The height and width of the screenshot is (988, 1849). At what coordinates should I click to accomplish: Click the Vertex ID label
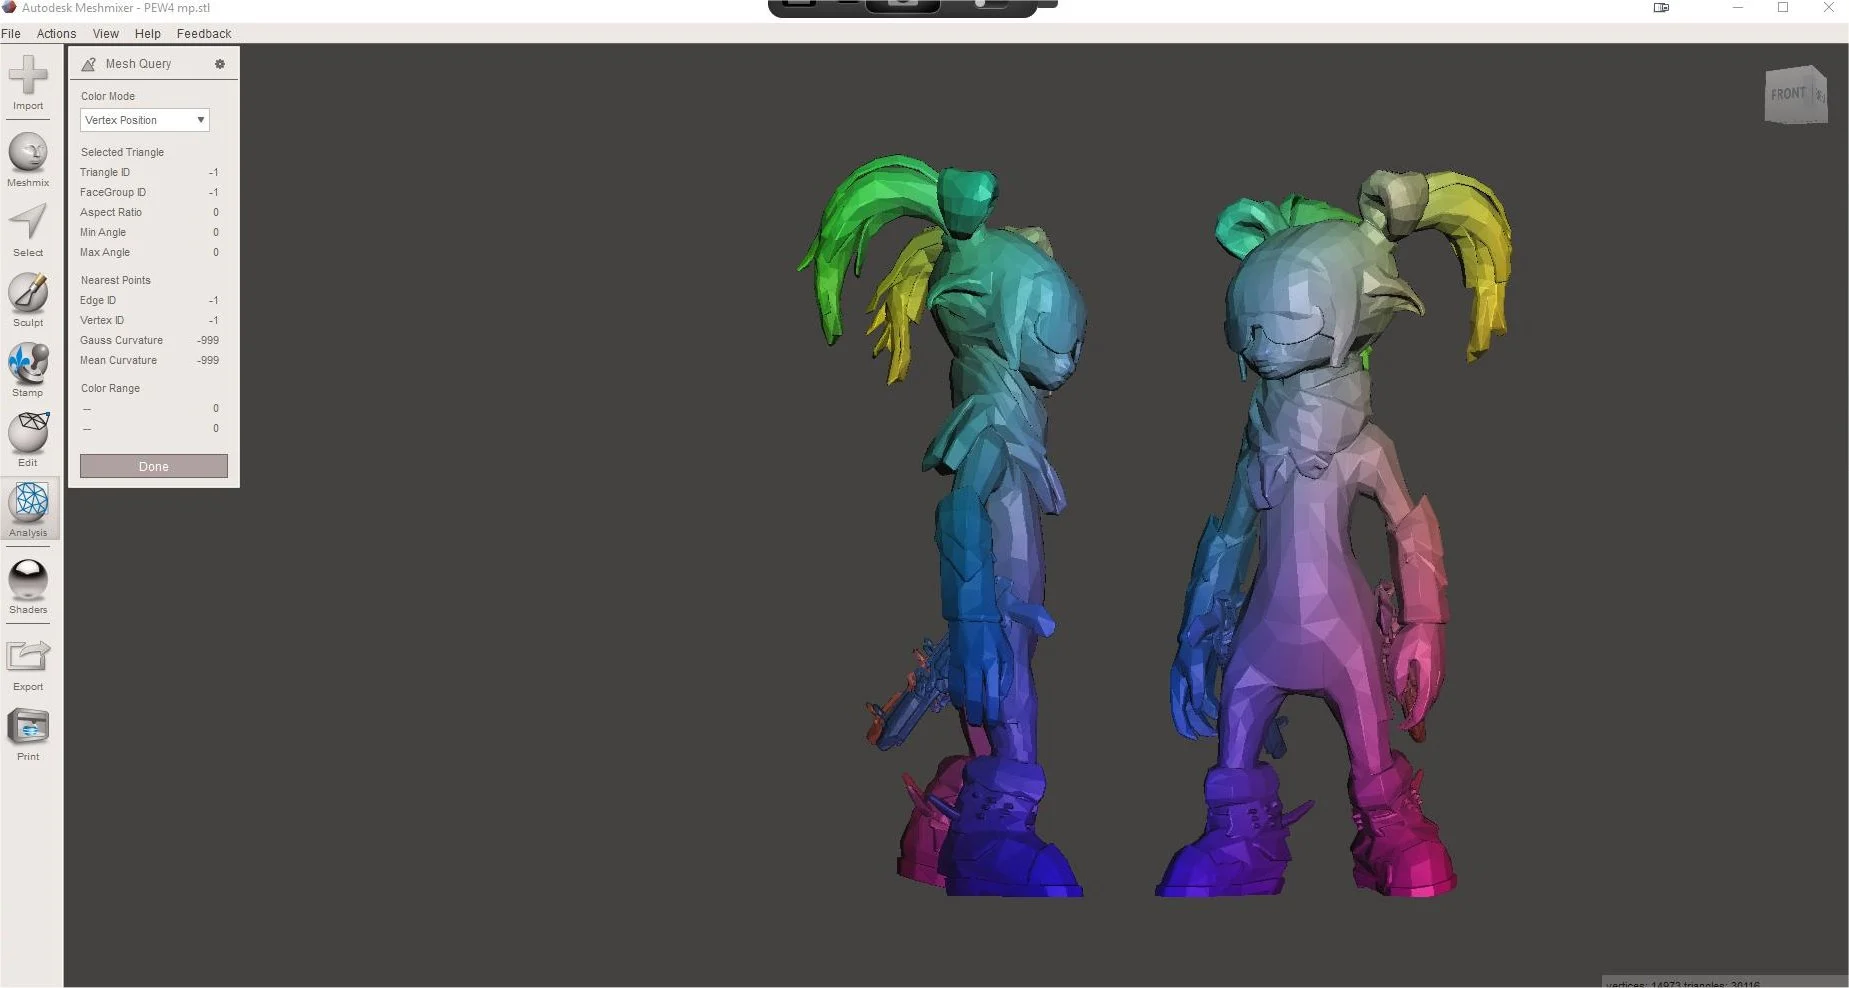(x=102, y=320)
